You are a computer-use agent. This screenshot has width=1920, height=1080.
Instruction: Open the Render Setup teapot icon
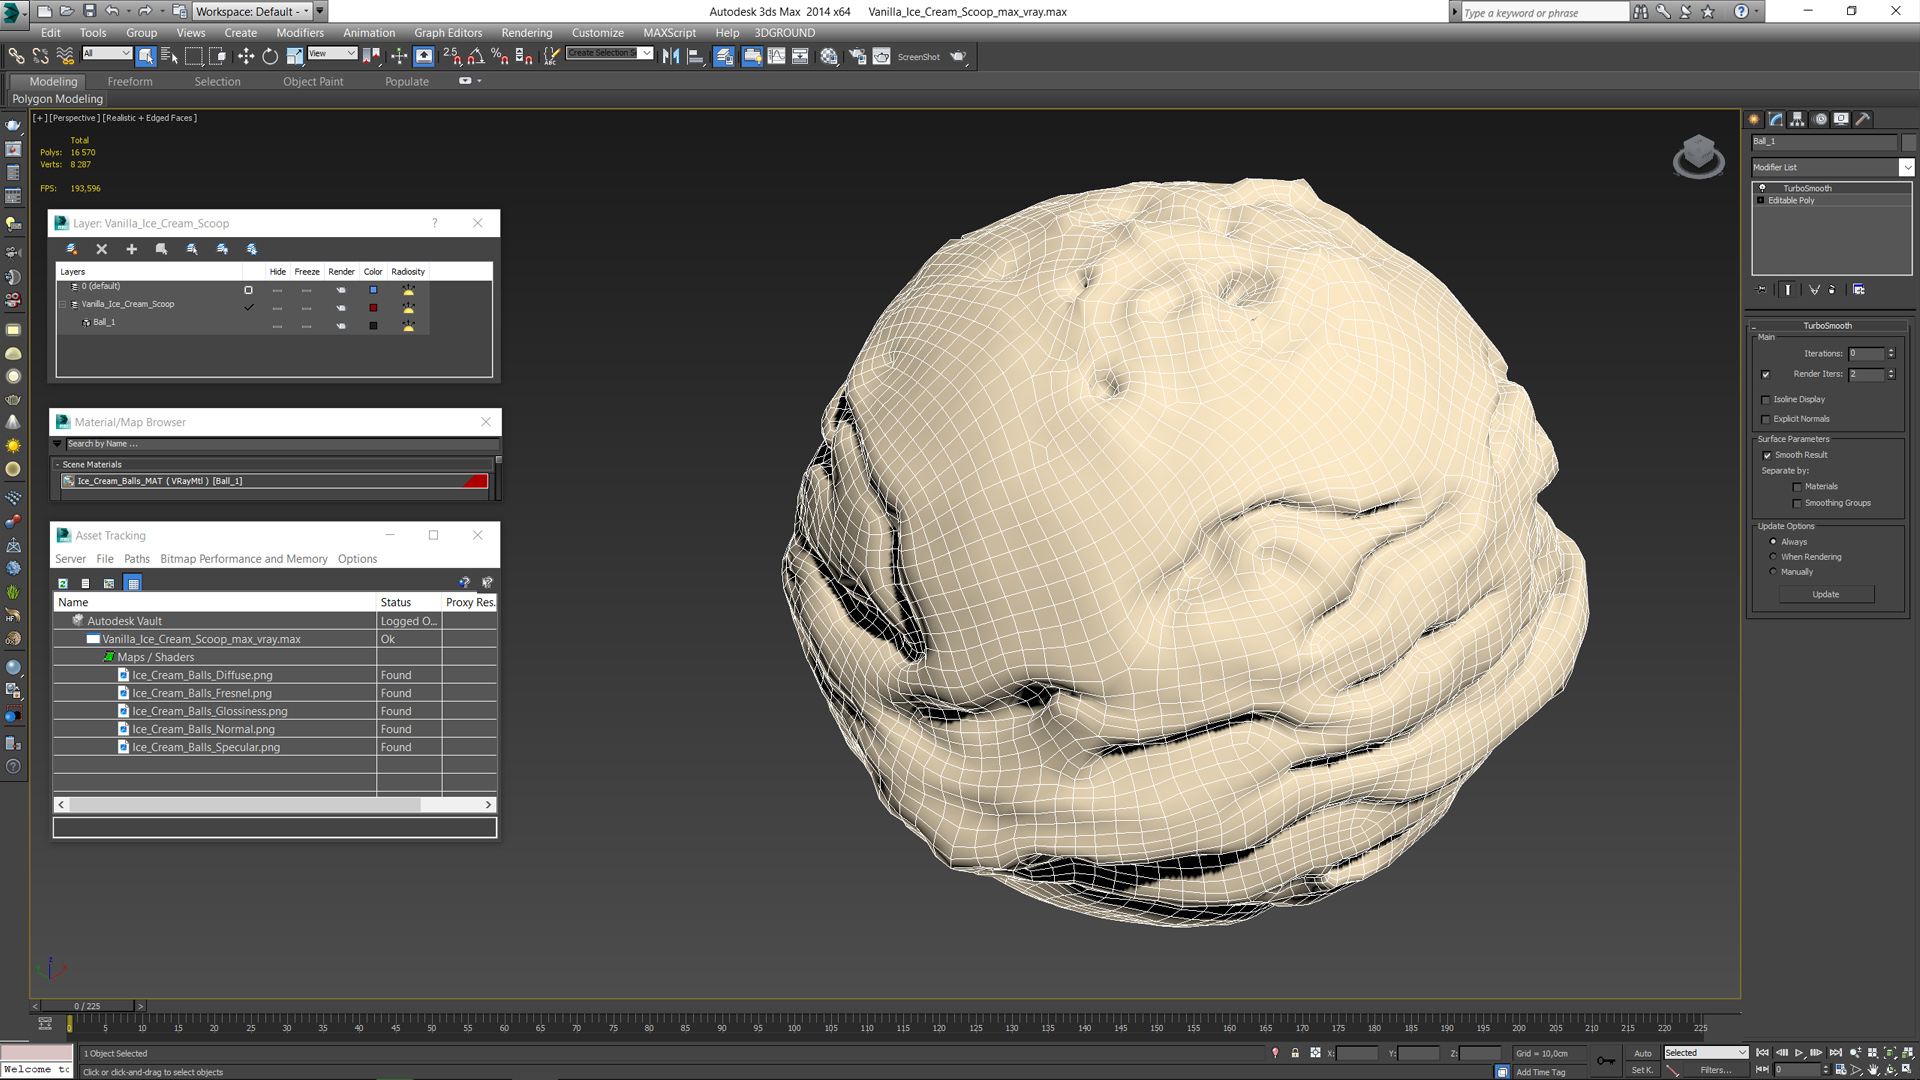tap(857, 56)
